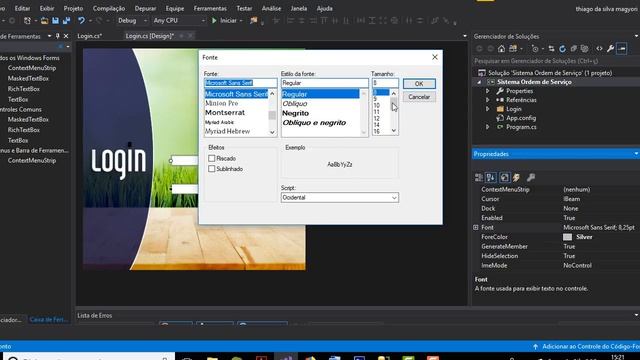Click the Fonte name input field
The height and width of the screenshot is (360, 640).
(240, 83)
